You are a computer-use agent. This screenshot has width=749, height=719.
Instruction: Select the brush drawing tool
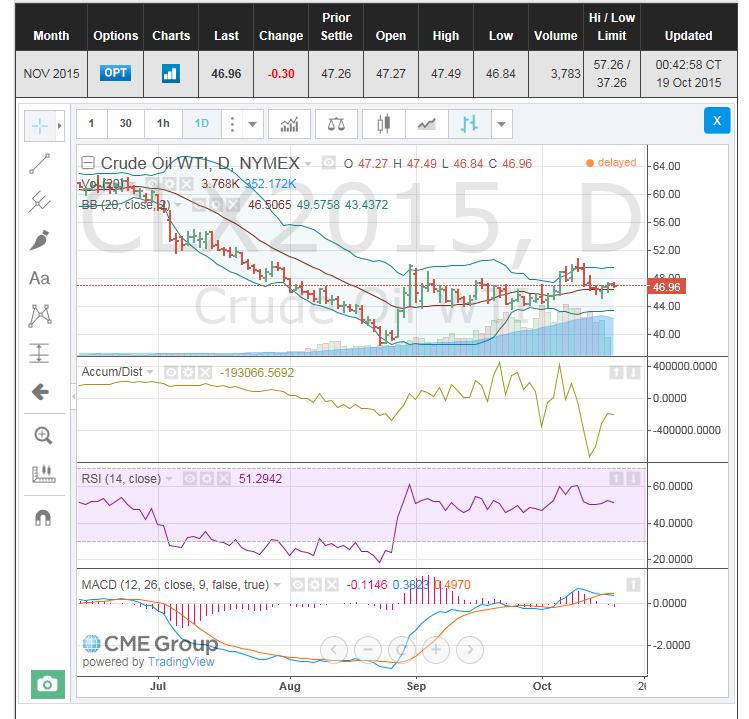[x=40, y=240]
